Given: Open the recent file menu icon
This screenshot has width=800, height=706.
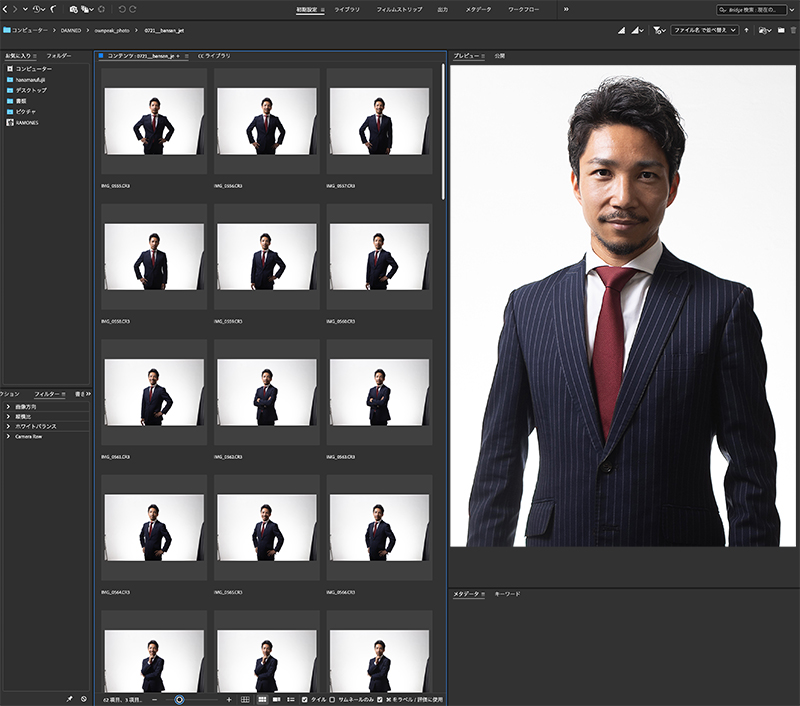Looking at the screenshot, I should (765, 31).
